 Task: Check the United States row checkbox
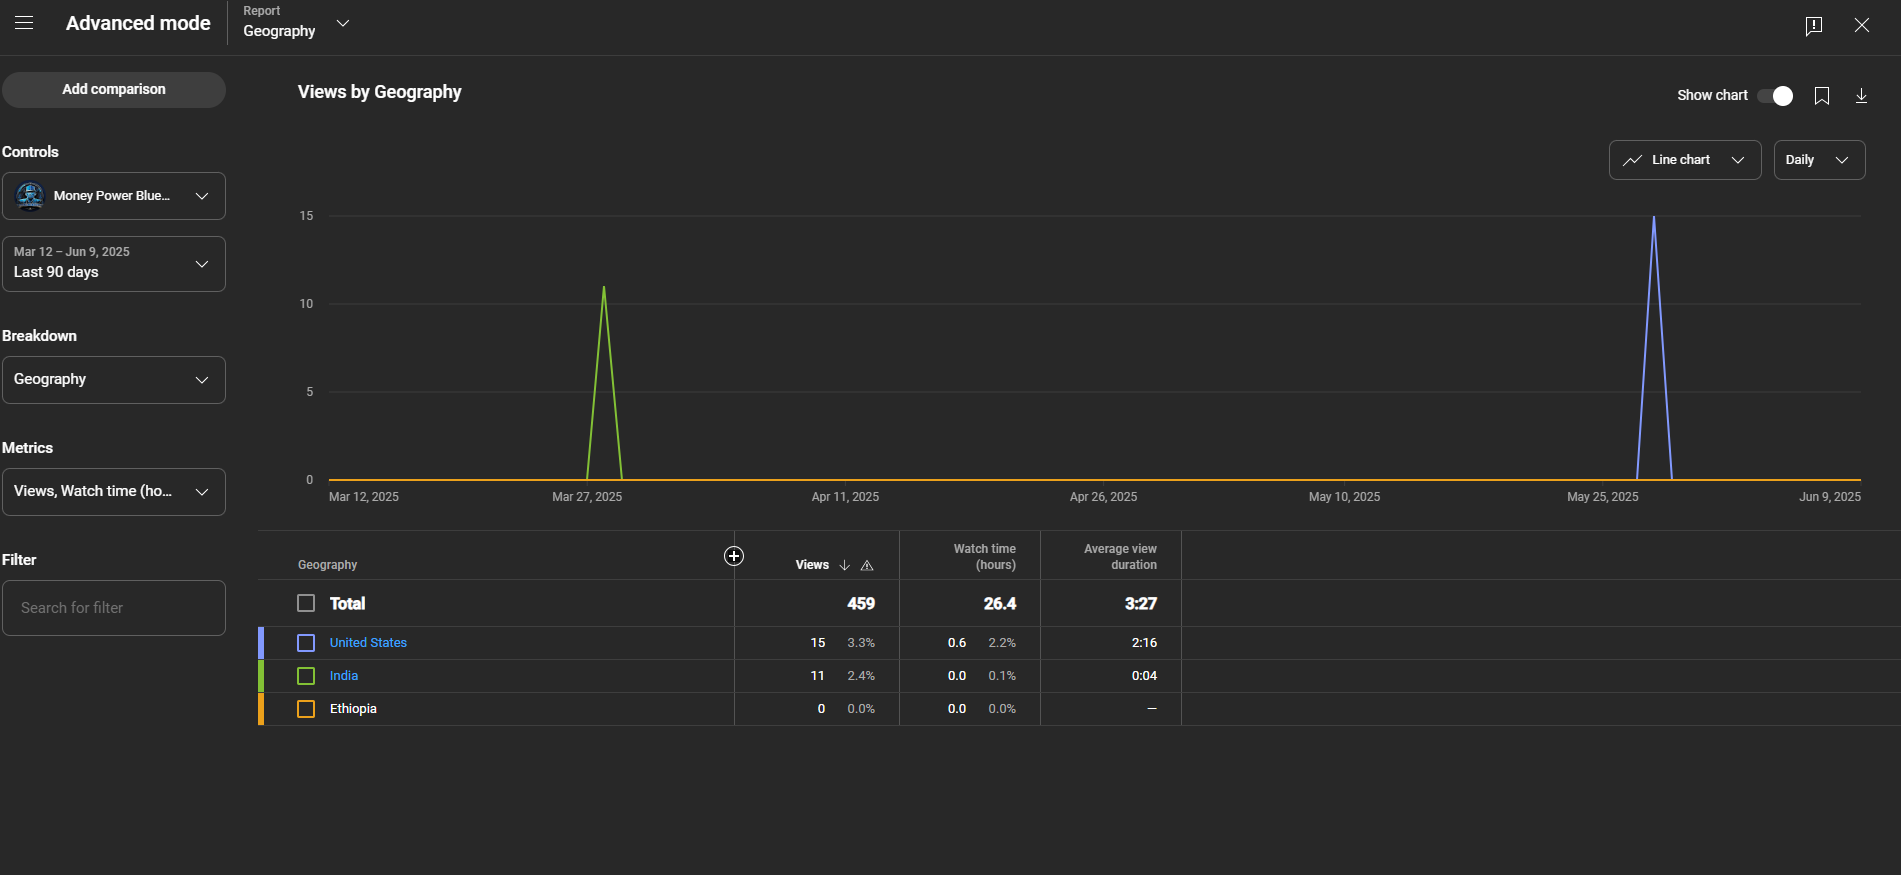(x=306, y=643)
